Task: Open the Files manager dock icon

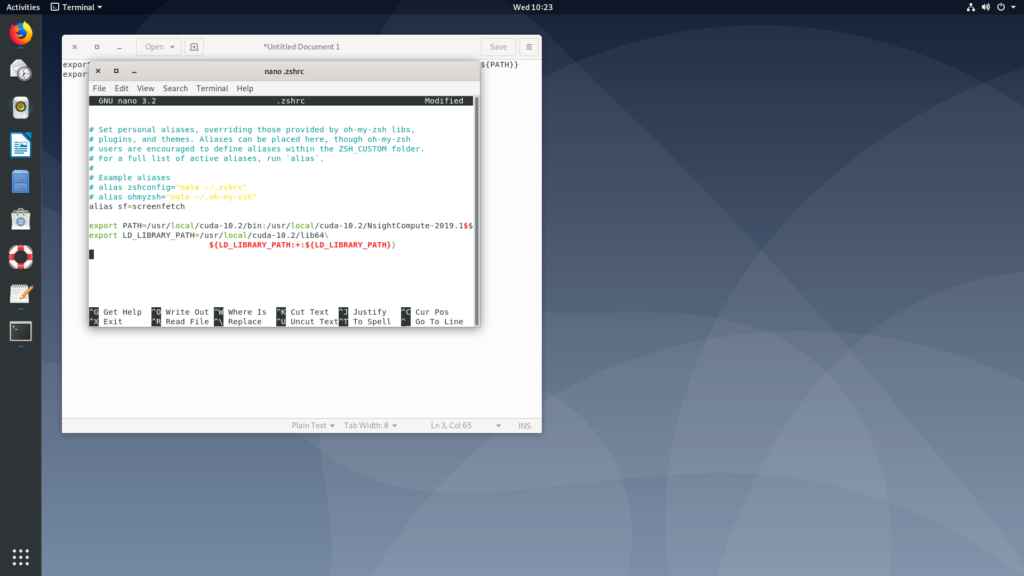Action: pyautogui.click(x=21, y=182)
